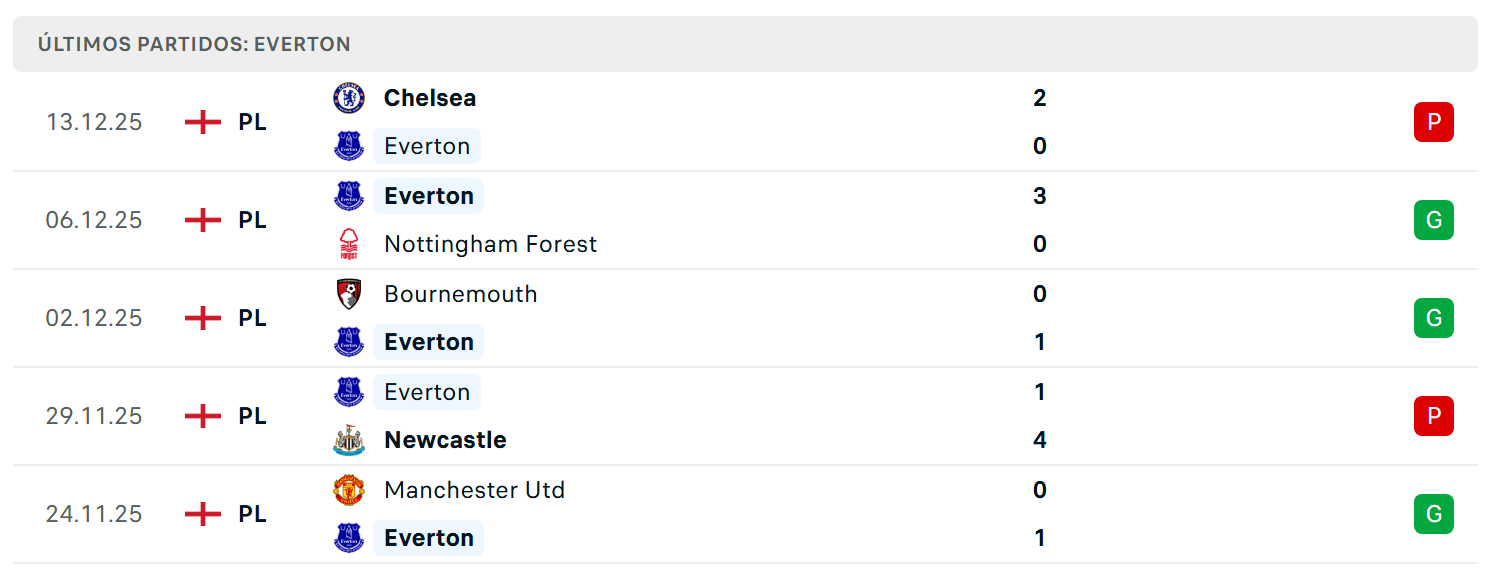Click the Últimos Partidos: Everton header
This screenshot has height=583, width=1495.
pyautogui.click(x=194, y=44)
